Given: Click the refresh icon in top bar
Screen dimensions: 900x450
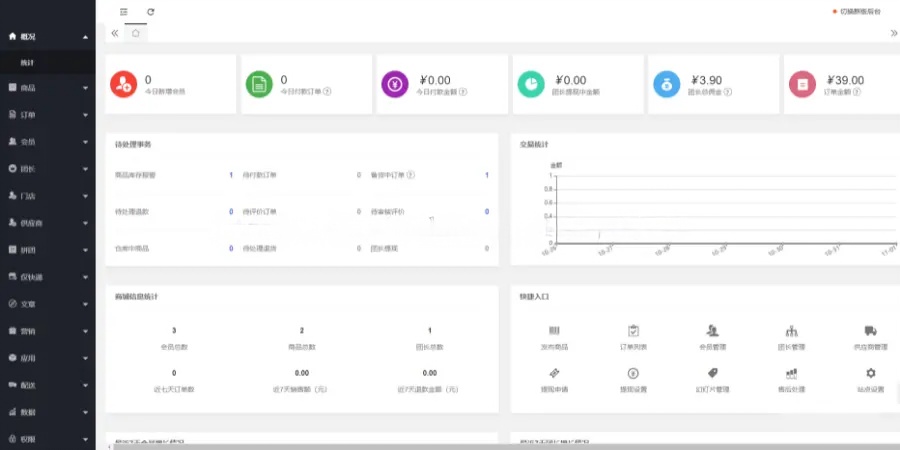Looking at the screenshot, I should coord(151,11).
